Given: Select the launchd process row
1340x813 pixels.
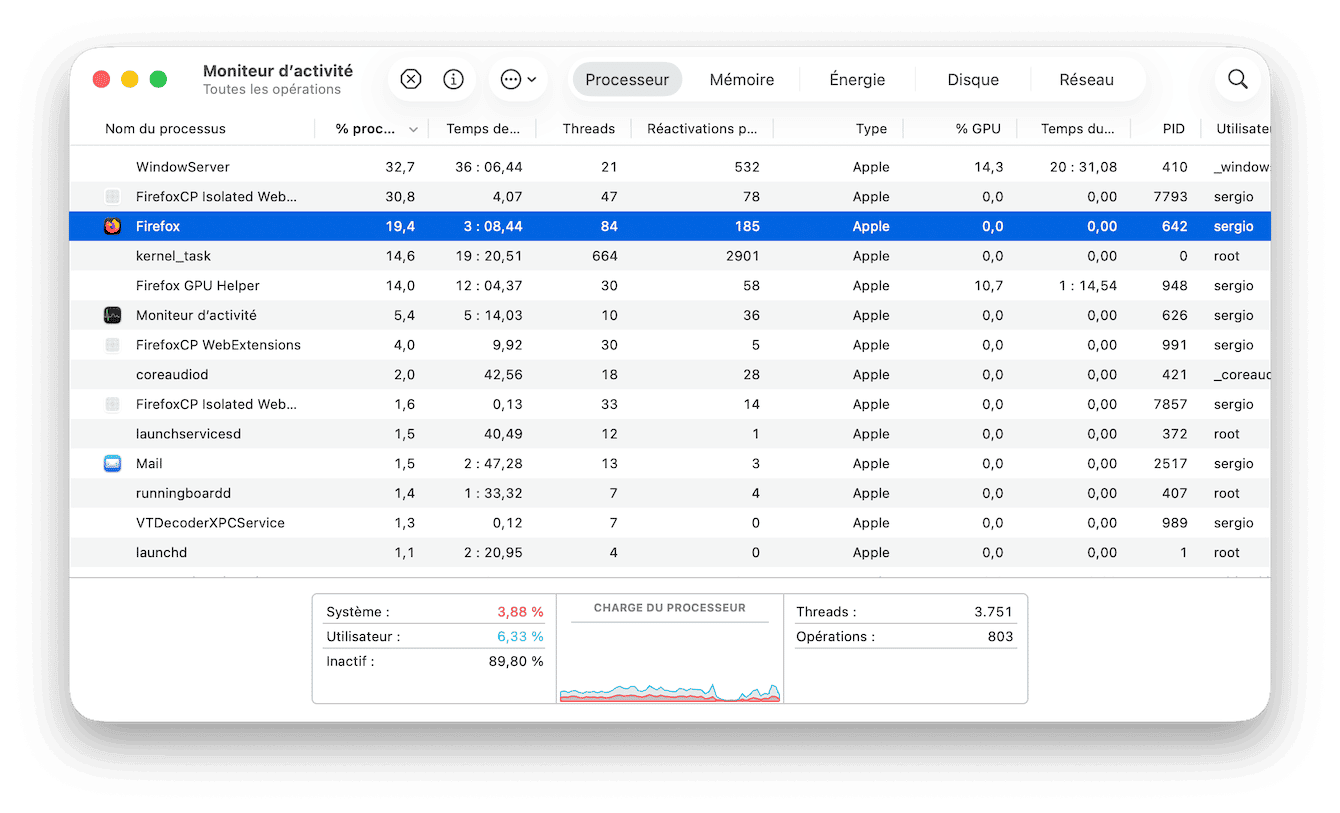Looking at the screenshot, I should (x=670, y=553).
